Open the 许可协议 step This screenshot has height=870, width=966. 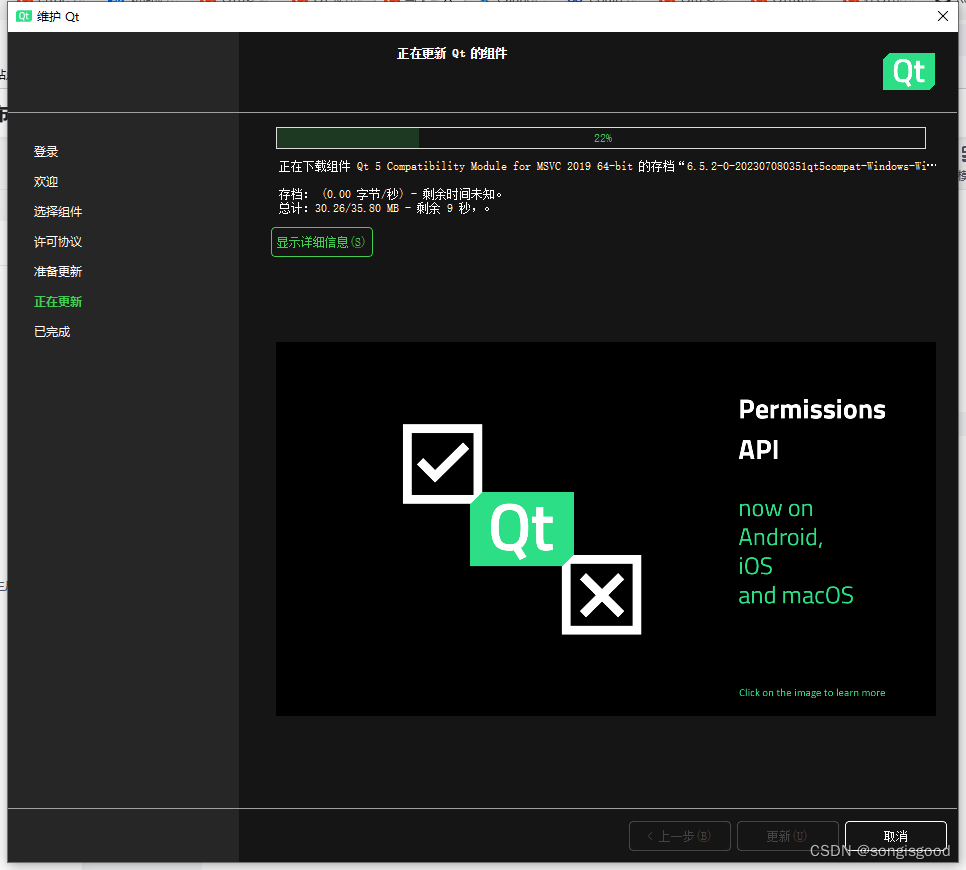57,241
